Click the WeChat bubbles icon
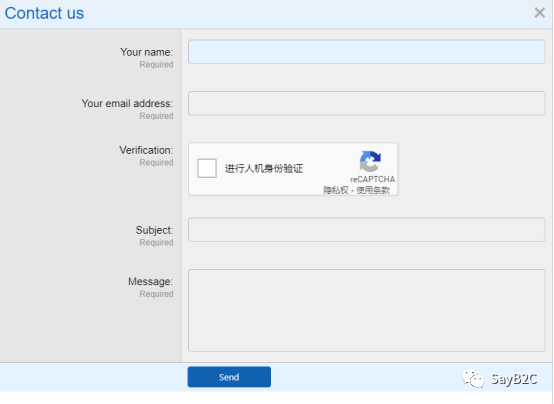Viewport: 554px width, 404px height. click(473, 379)
